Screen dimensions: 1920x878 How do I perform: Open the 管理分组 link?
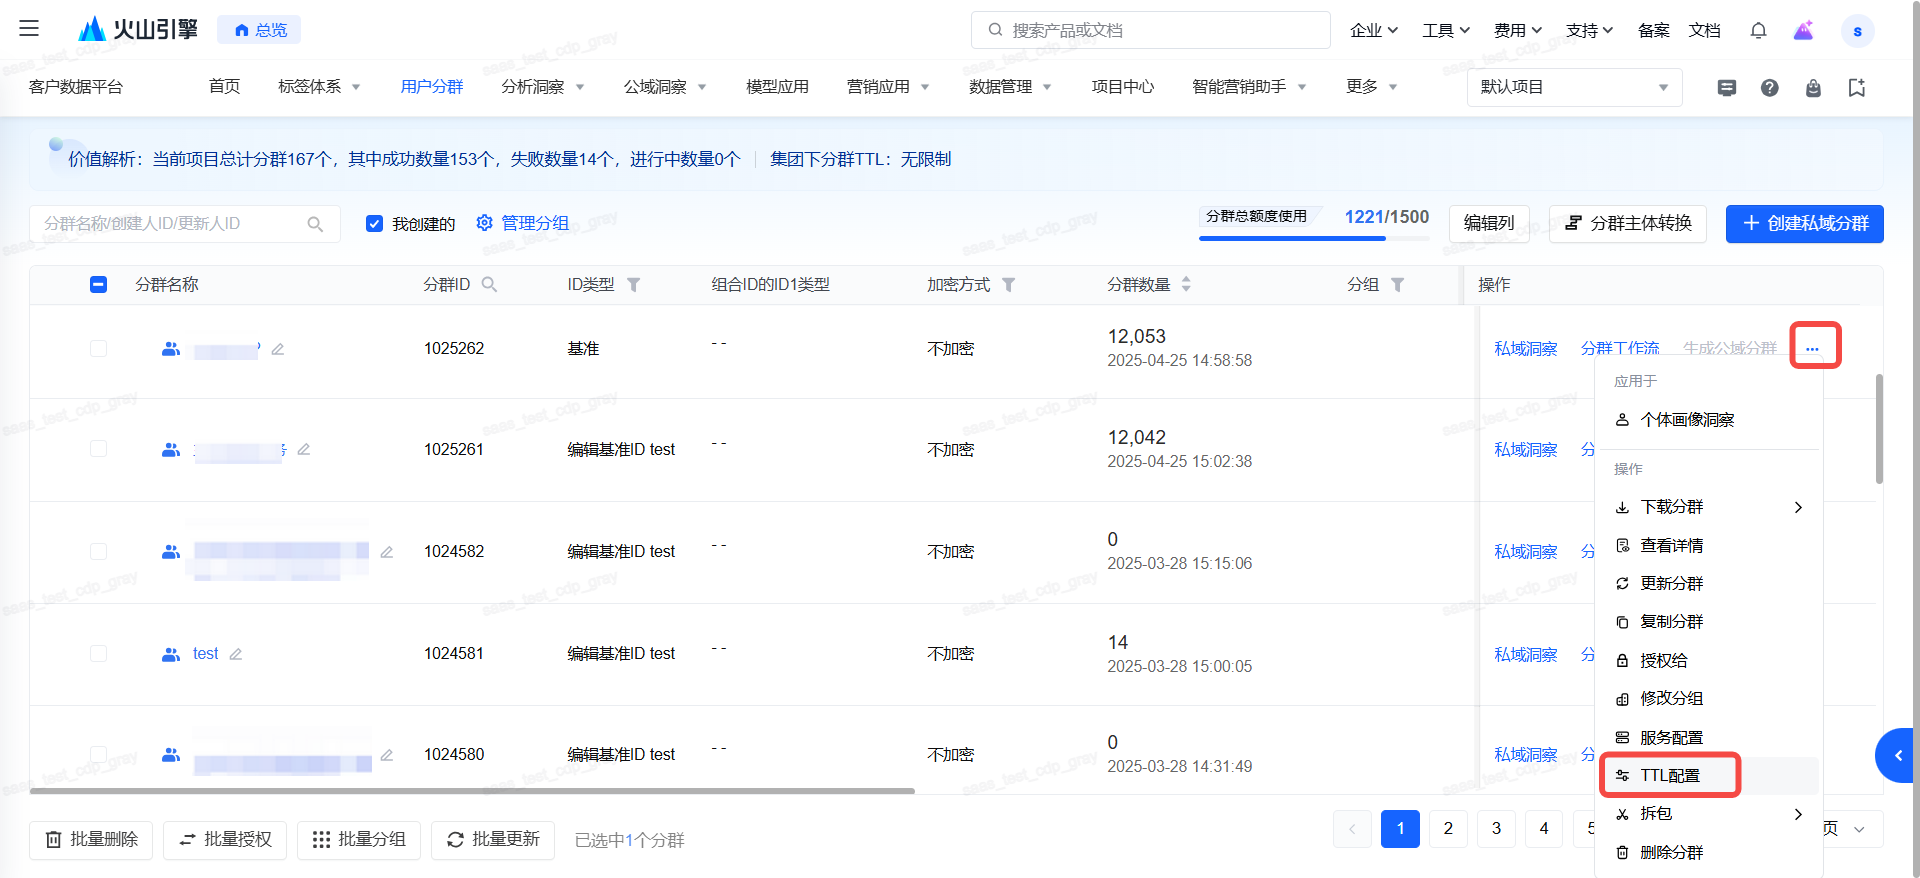click(523, 223)
